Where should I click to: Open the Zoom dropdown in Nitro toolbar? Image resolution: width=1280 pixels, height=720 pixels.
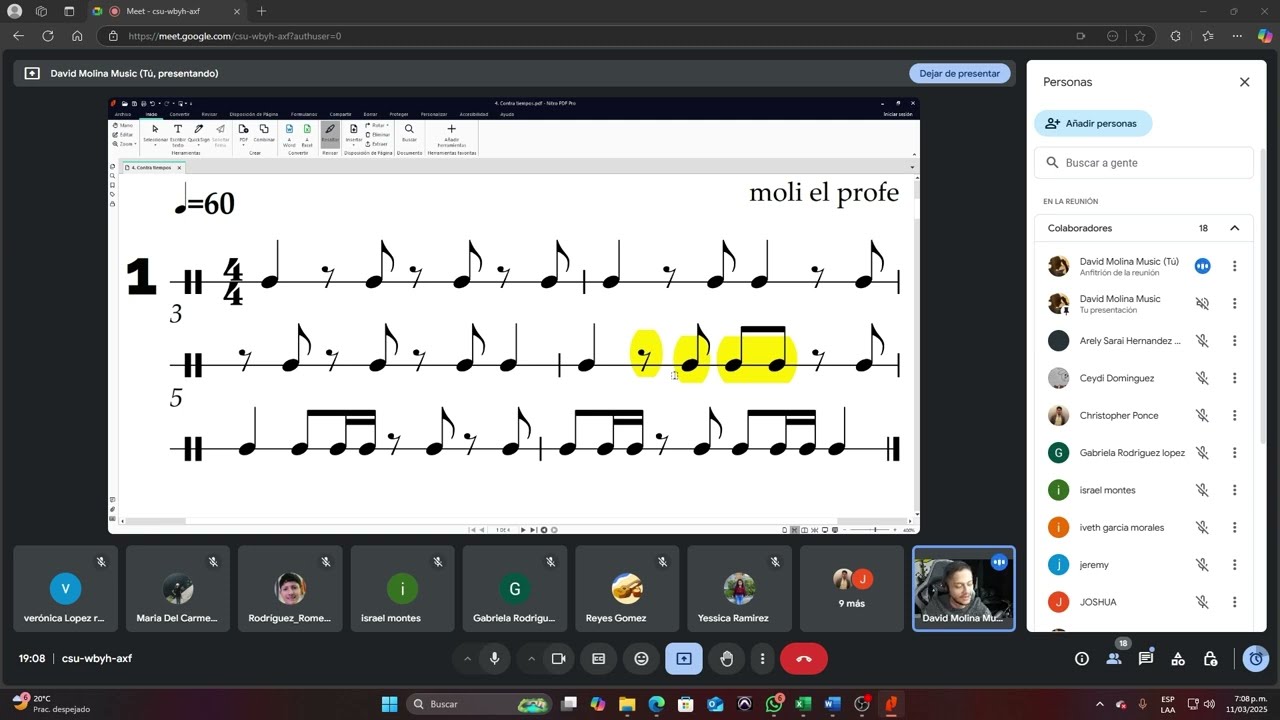click(125, 144)
